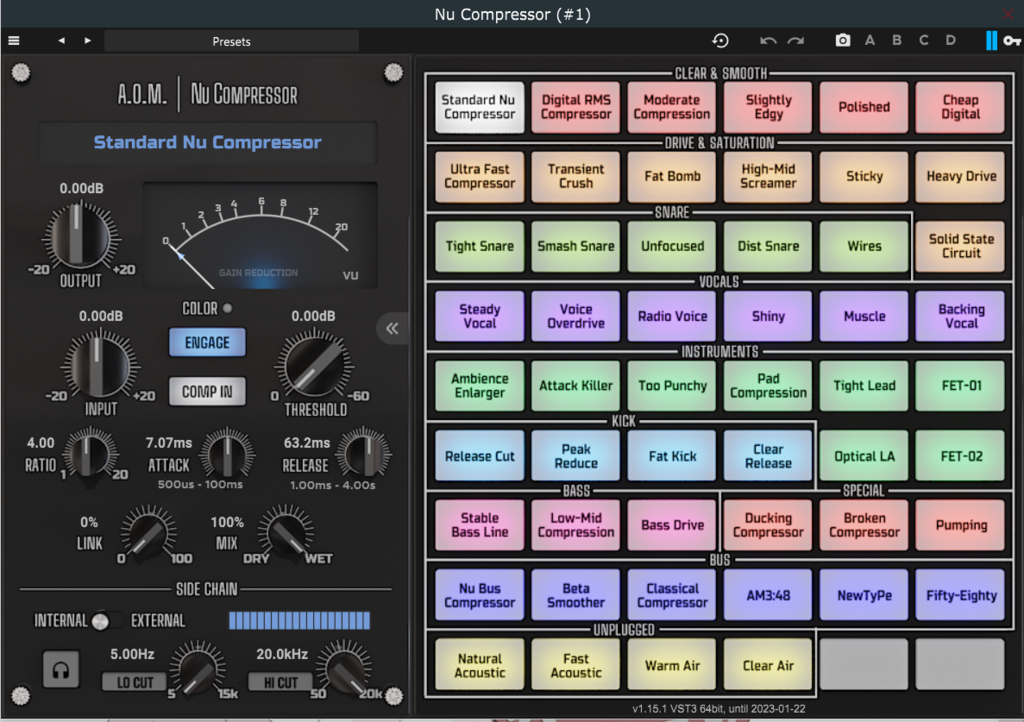Load the Moderate Compression preset
The image size is (1024, 722).
tap(671, 107)
